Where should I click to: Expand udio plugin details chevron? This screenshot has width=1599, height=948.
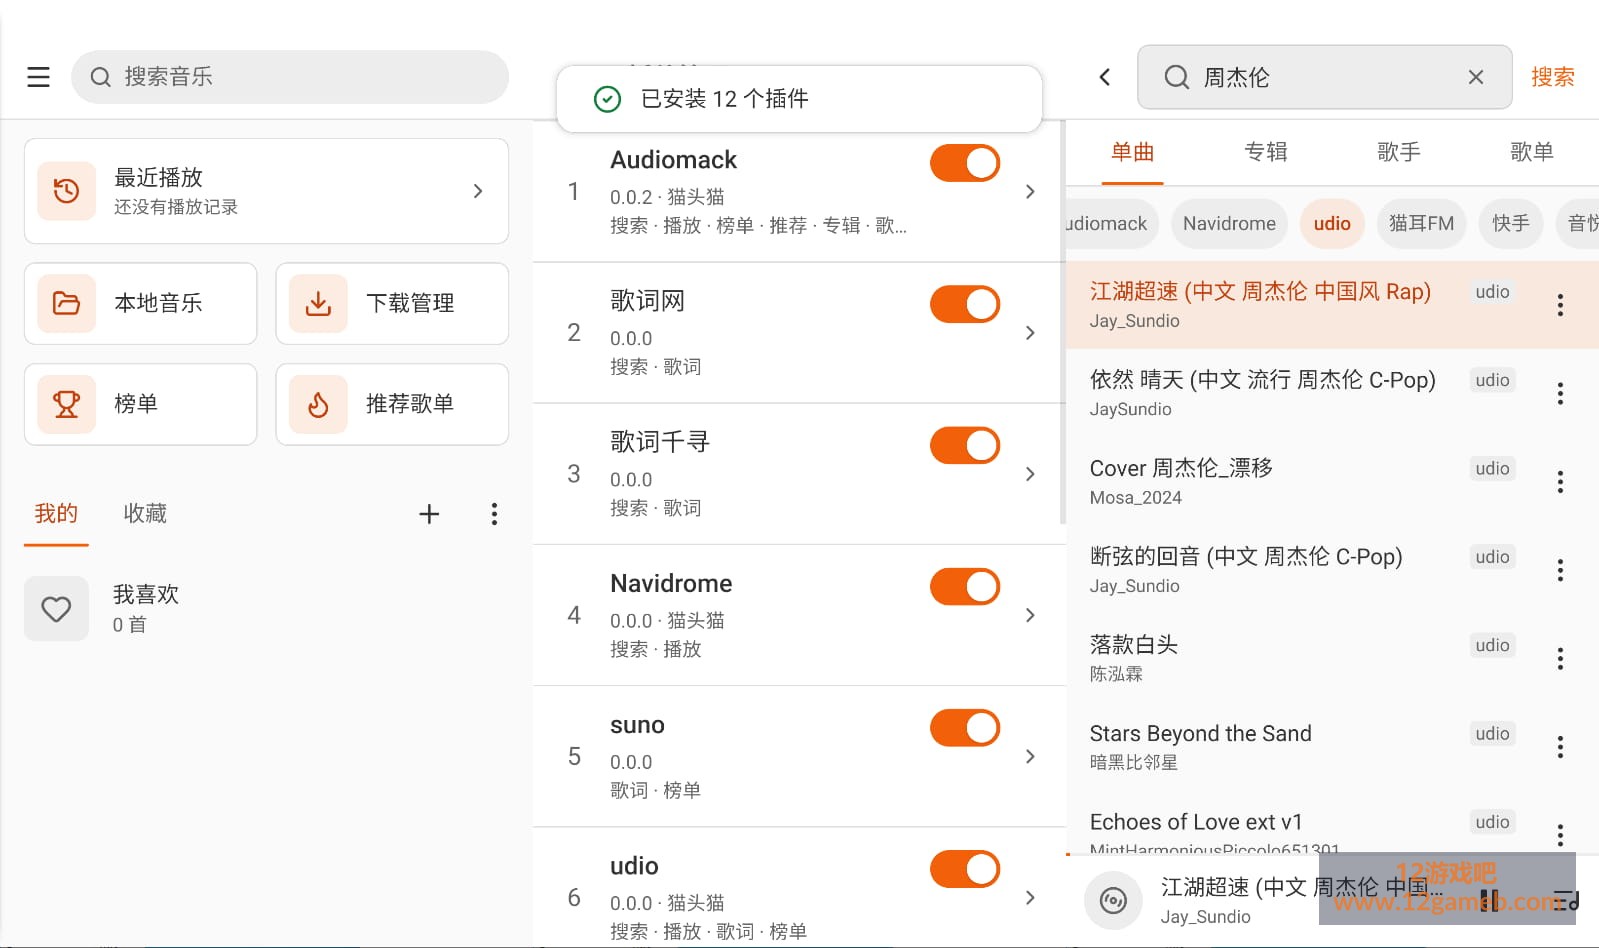click(1030, 898)
